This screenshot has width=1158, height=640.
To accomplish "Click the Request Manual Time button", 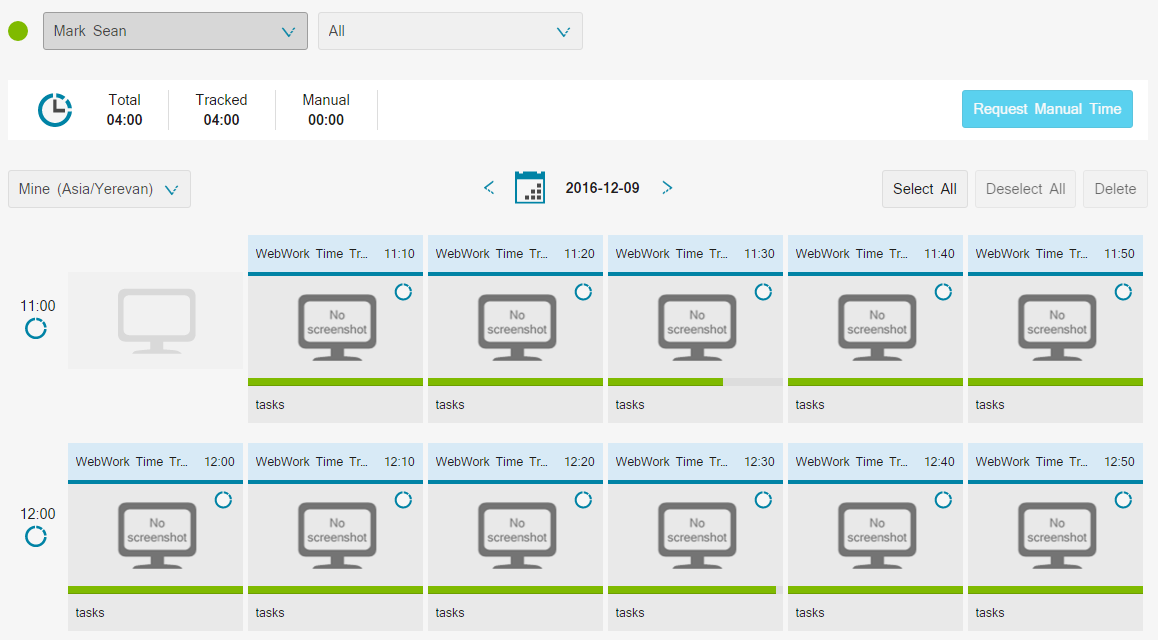I will (x=1047, y=109).
